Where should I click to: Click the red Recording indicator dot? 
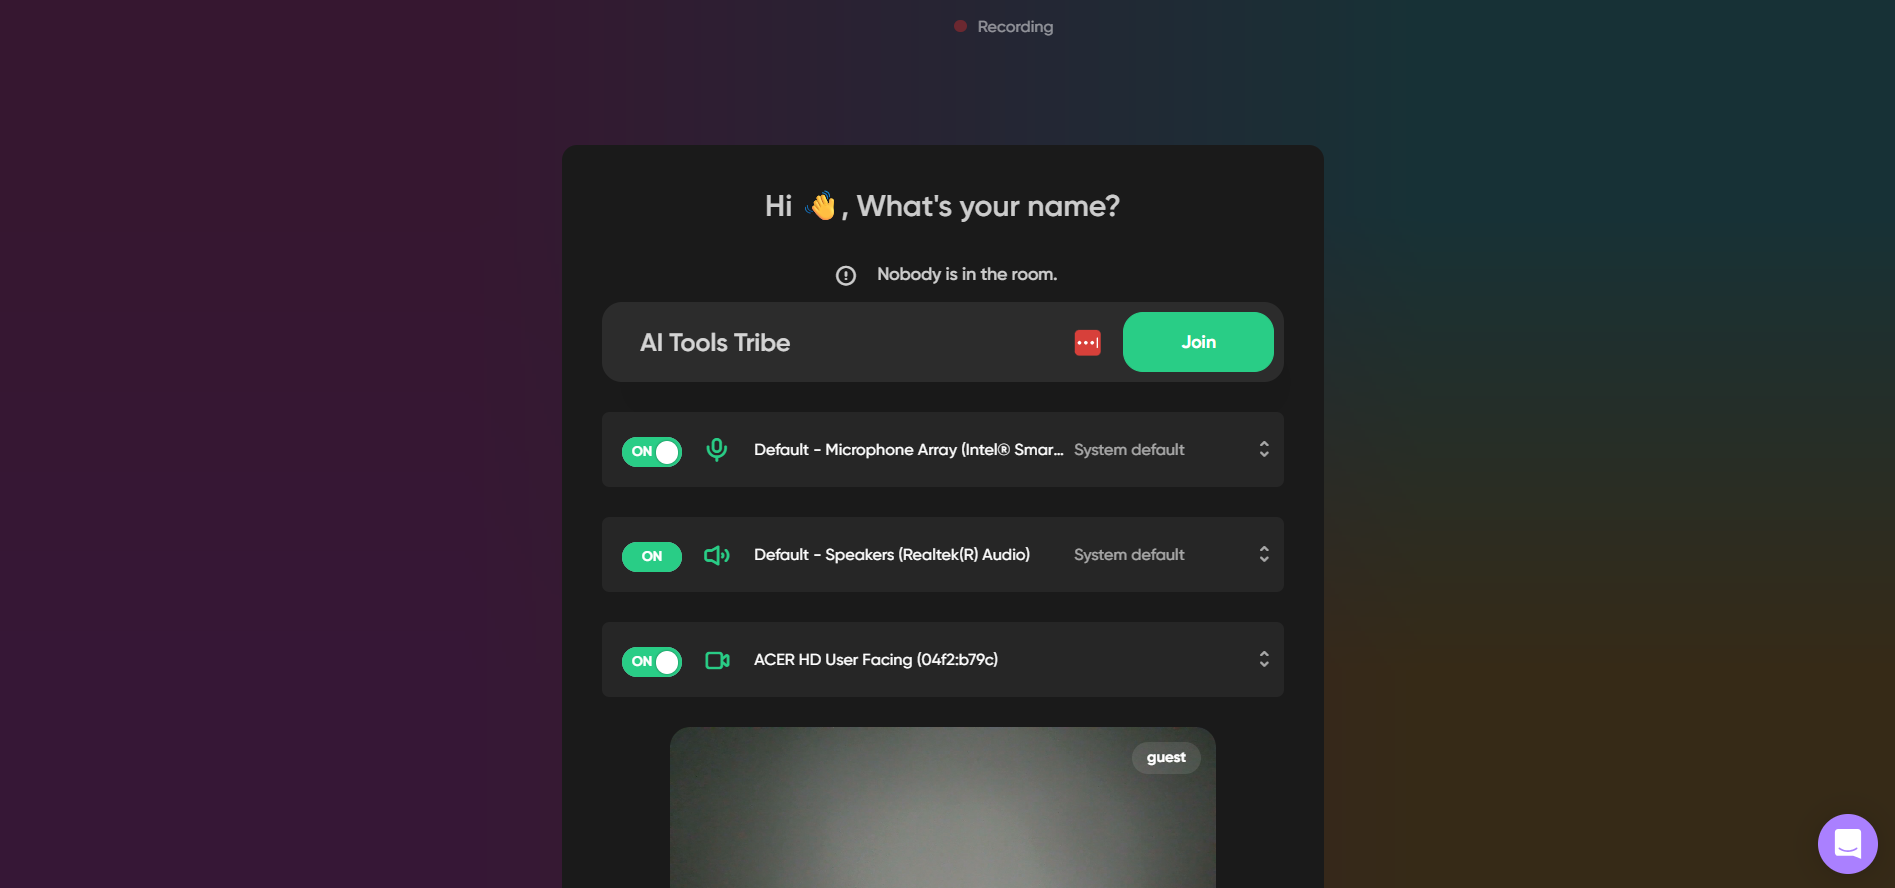click(x=960, y=26)
